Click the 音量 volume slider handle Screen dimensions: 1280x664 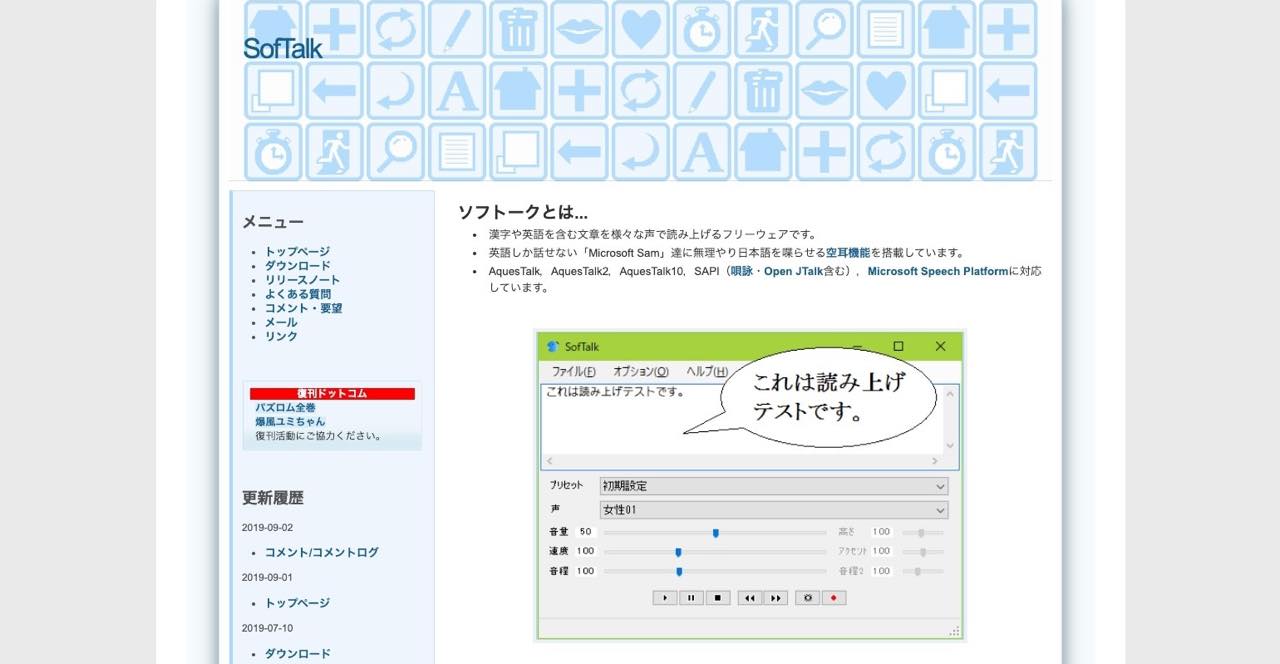click(716, 533)
